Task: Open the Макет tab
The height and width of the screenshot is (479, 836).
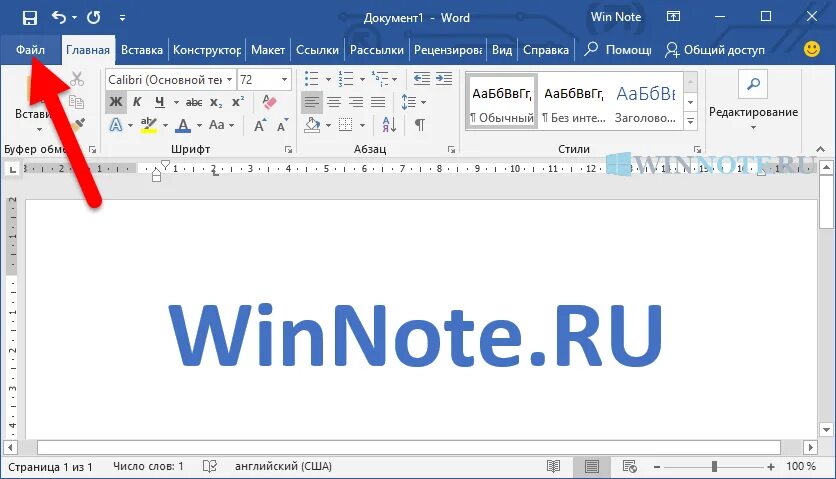Action: [x=268, y=50]
